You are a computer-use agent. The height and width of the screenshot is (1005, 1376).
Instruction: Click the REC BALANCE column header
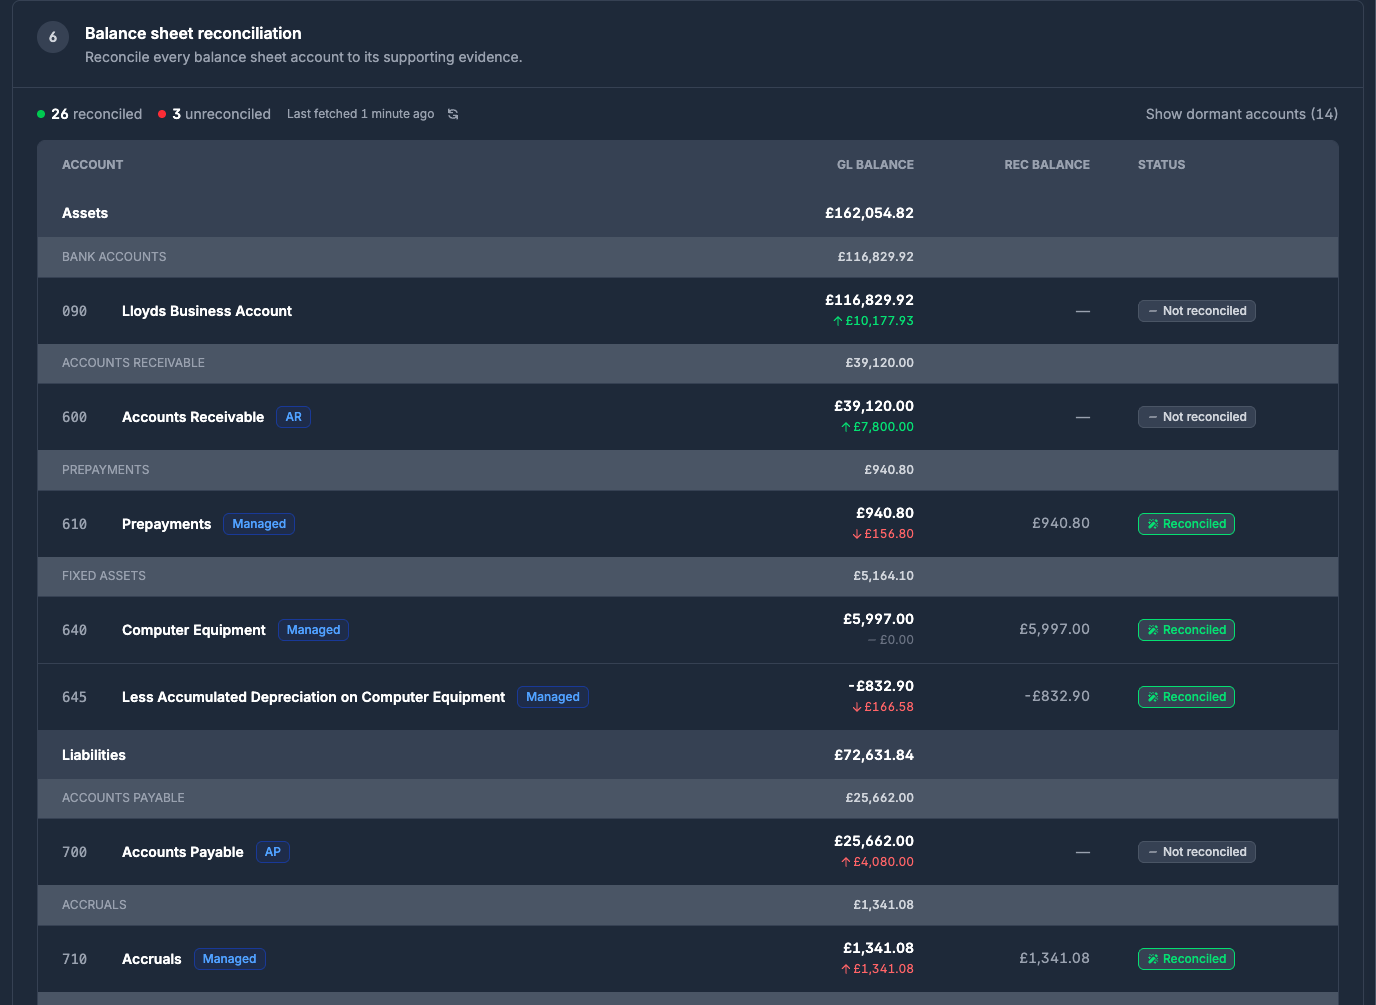pyautogui.click(x=1047, y=165)
